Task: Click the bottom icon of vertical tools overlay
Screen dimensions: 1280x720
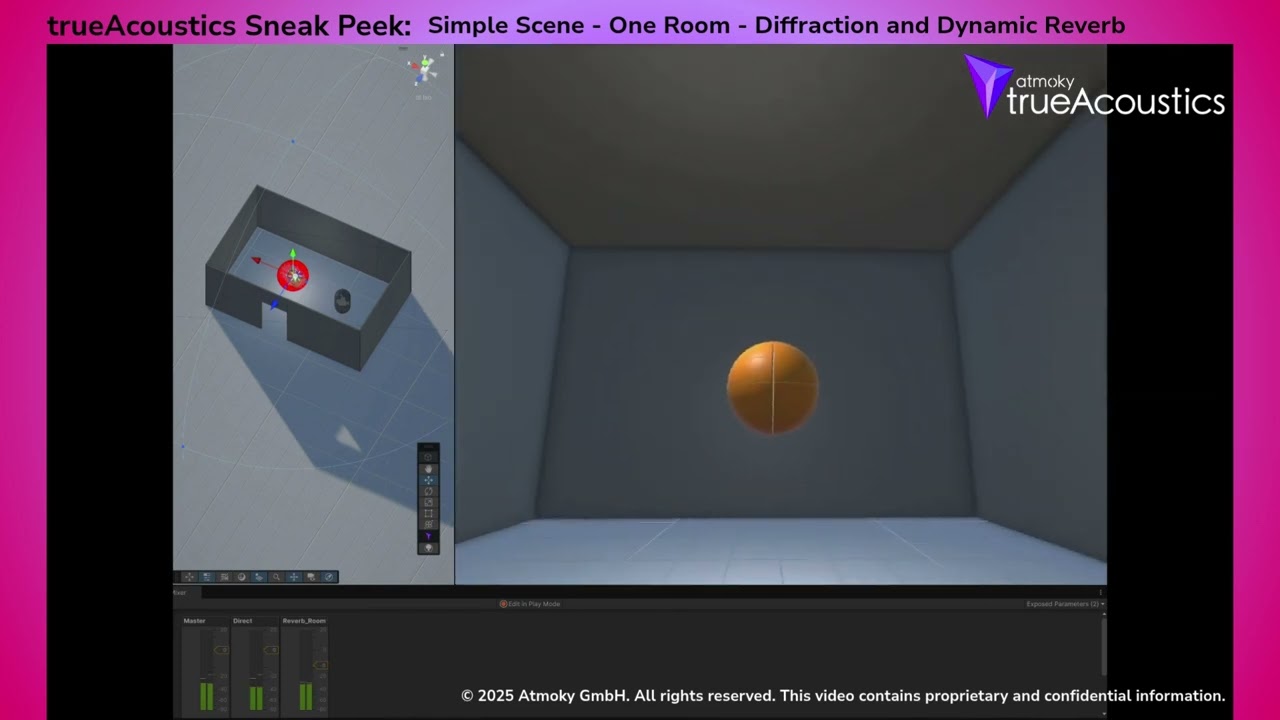Action: tap(428, 548)
